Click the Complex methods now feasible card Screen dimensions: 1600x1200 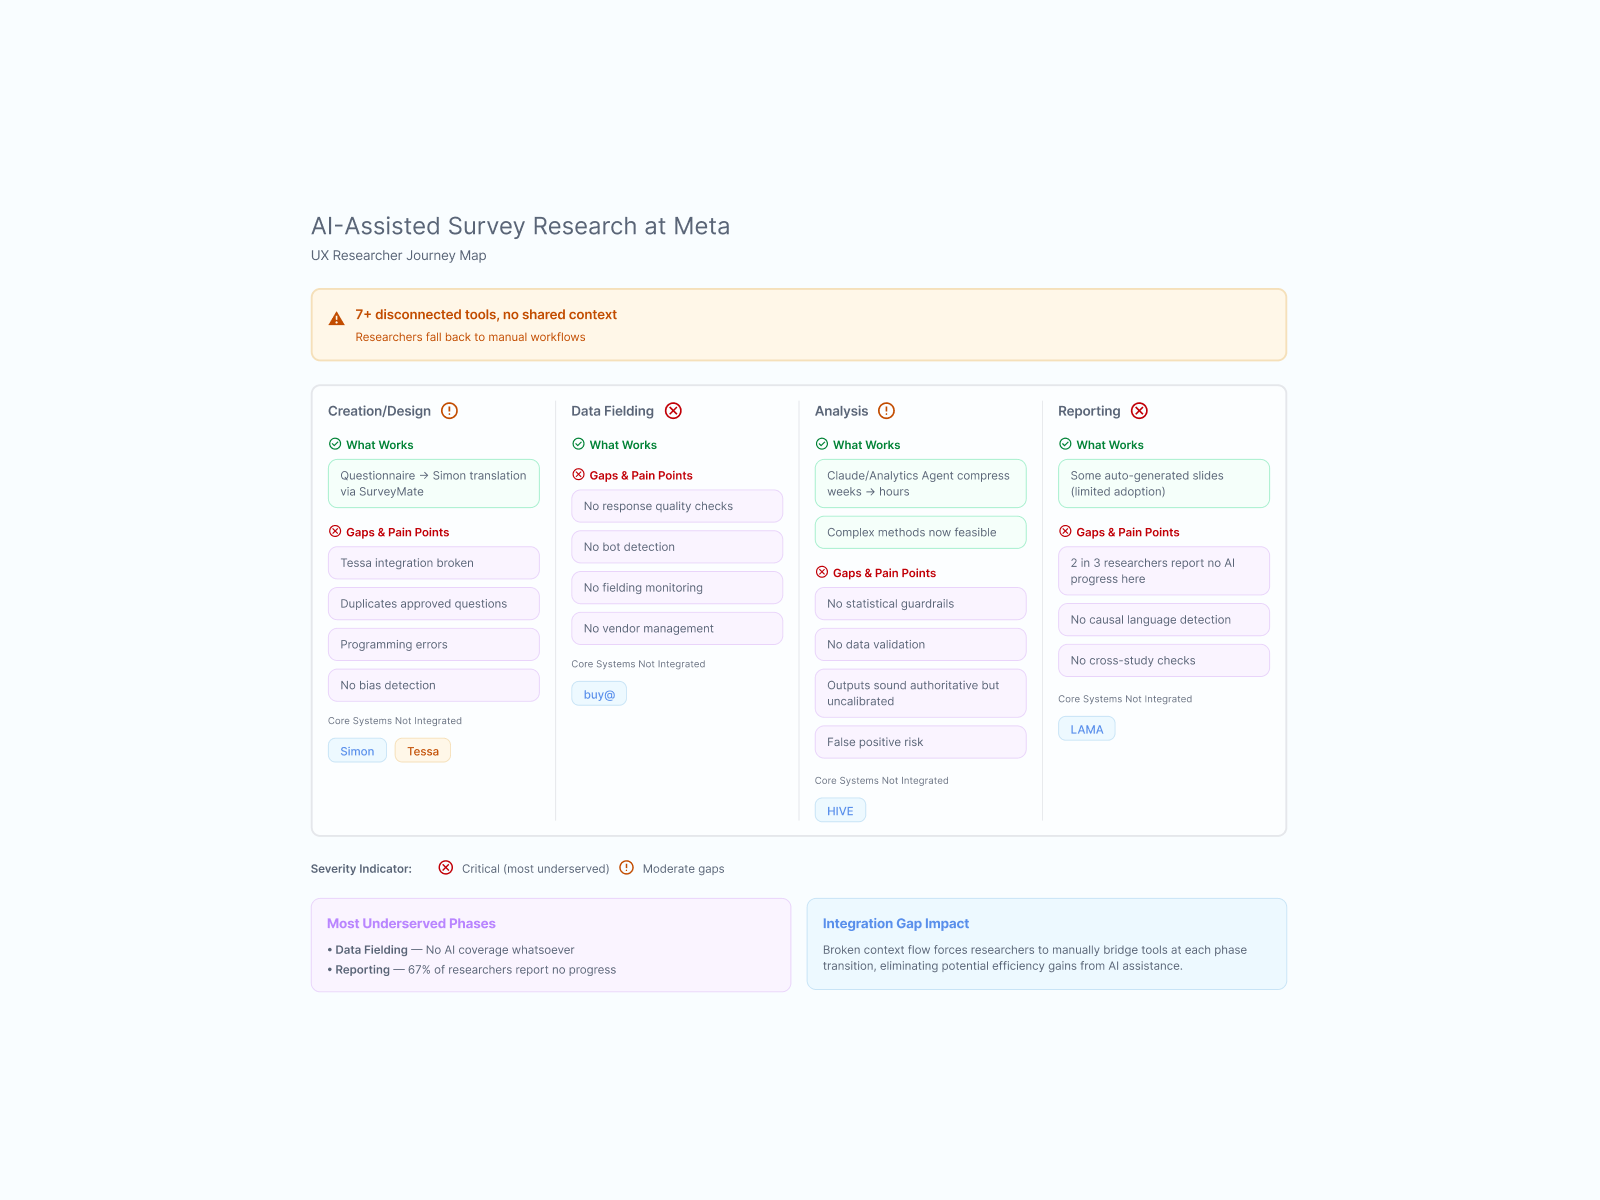[921, 532]
